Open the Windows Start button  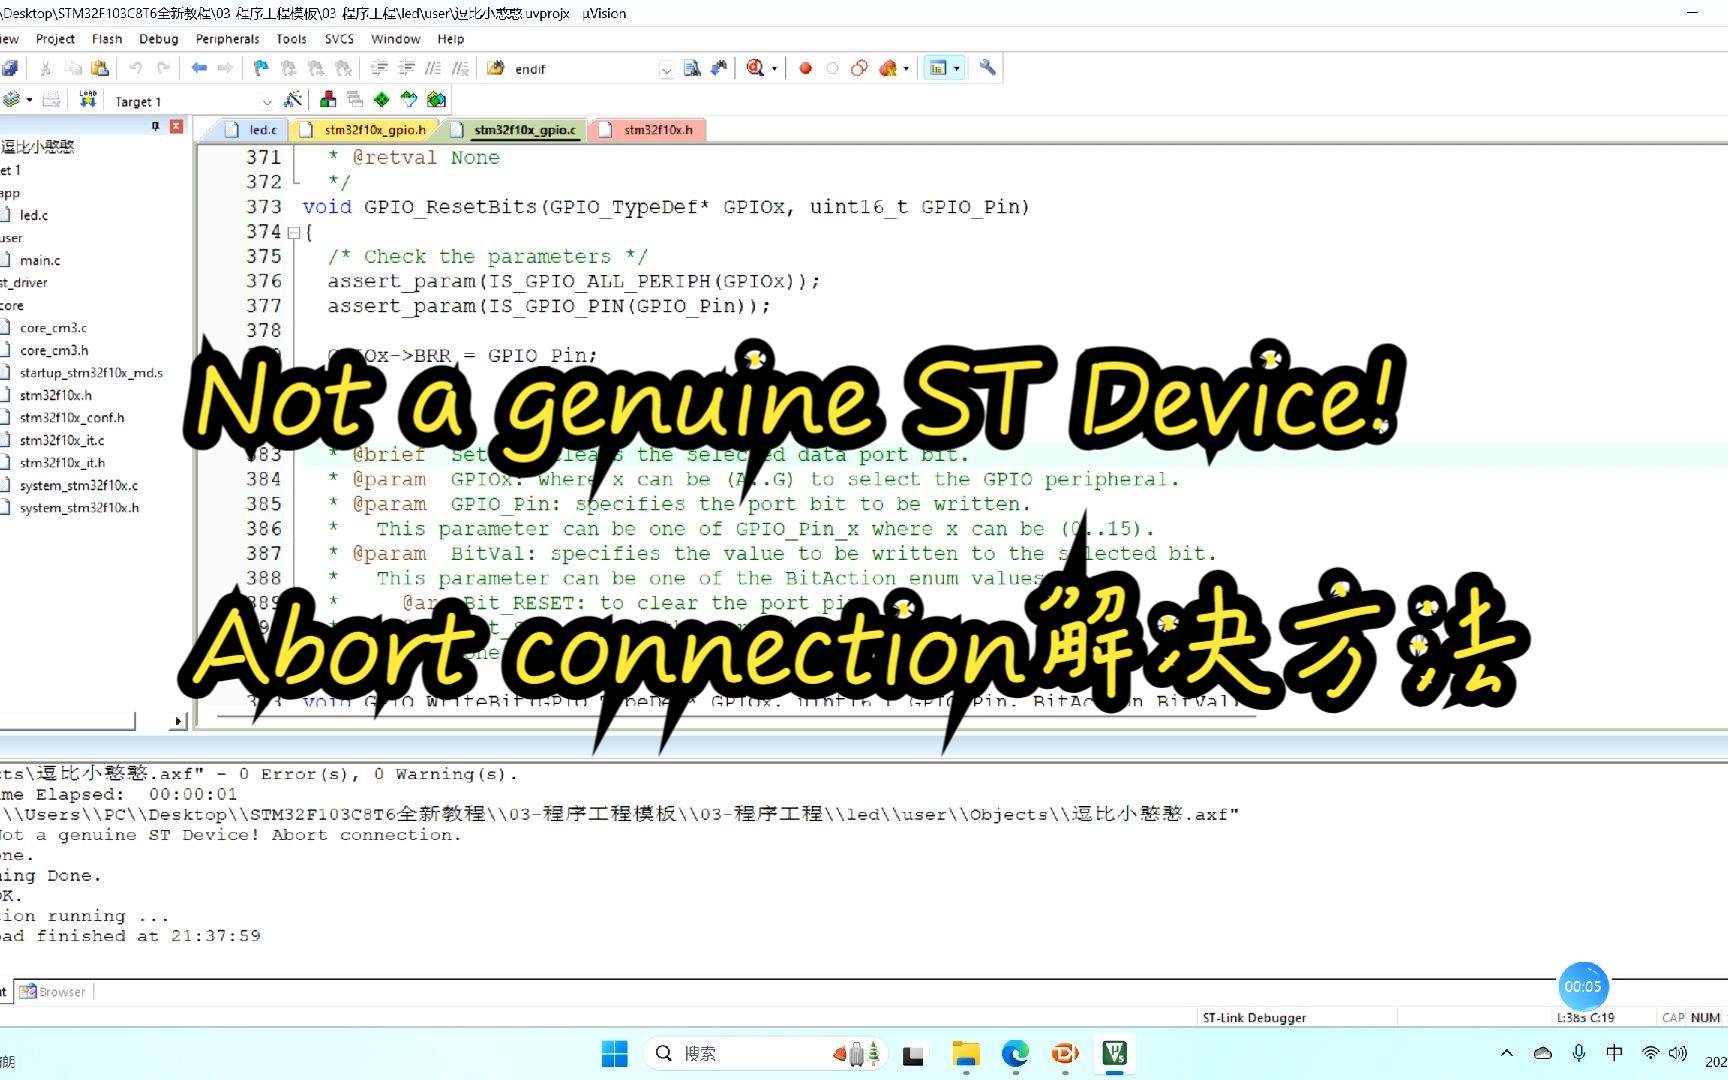coord(614,1053)
